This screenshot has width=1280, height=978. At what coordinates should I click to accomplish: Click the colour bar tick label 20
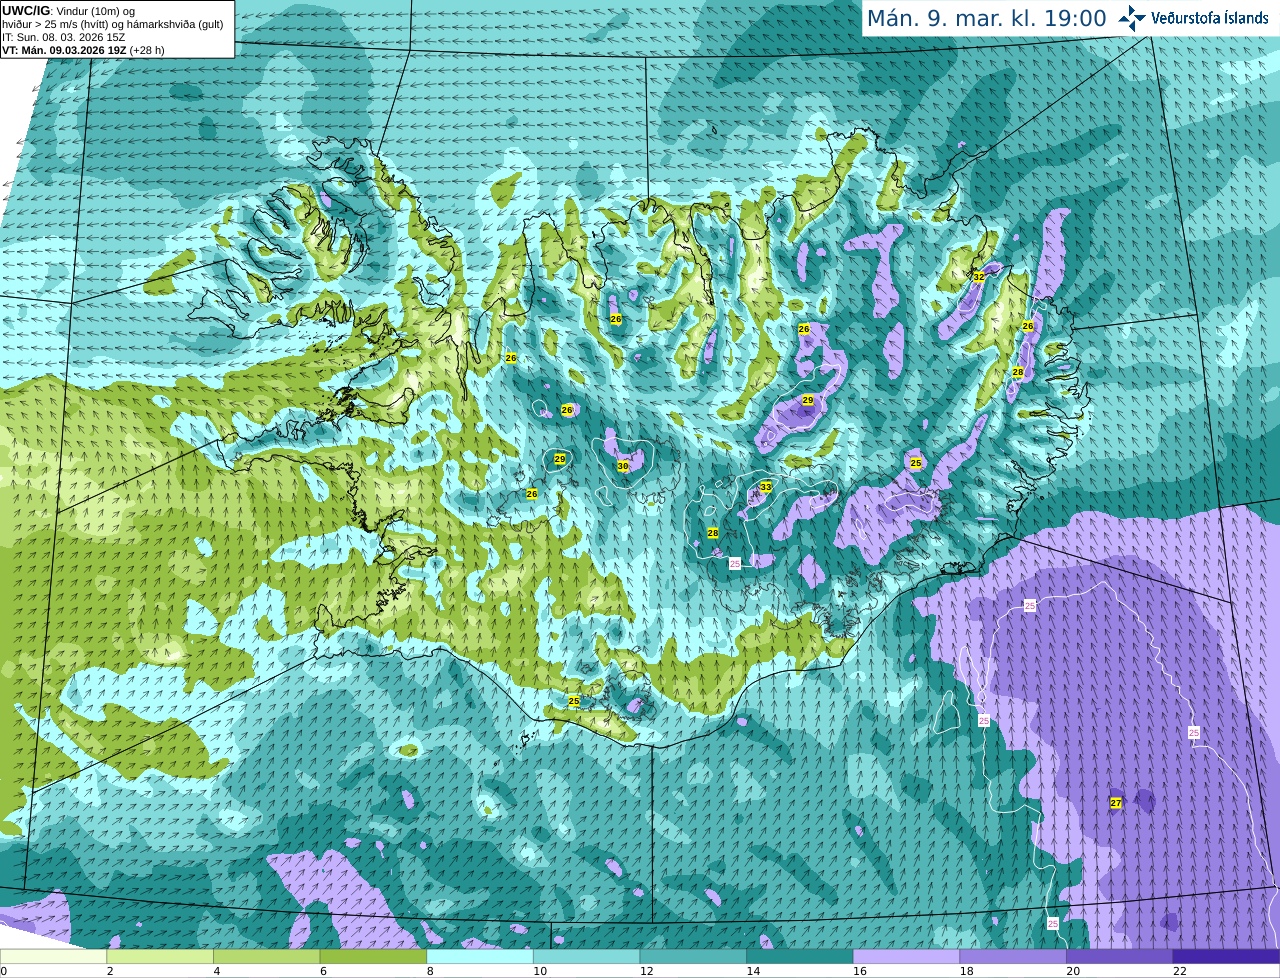tap(1073, 971)
